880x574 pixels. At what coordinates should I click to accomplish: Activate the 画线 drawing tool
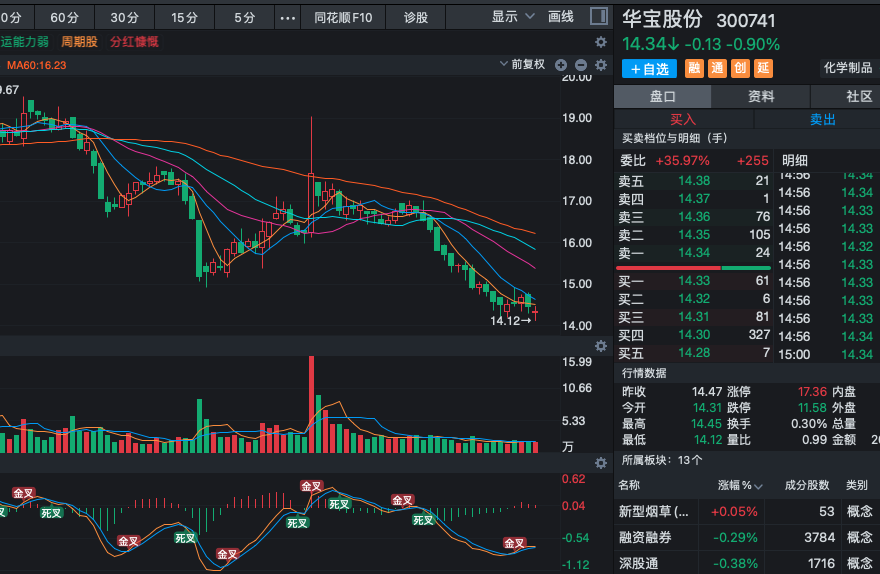pyautogui.click(x=561, y=17)
